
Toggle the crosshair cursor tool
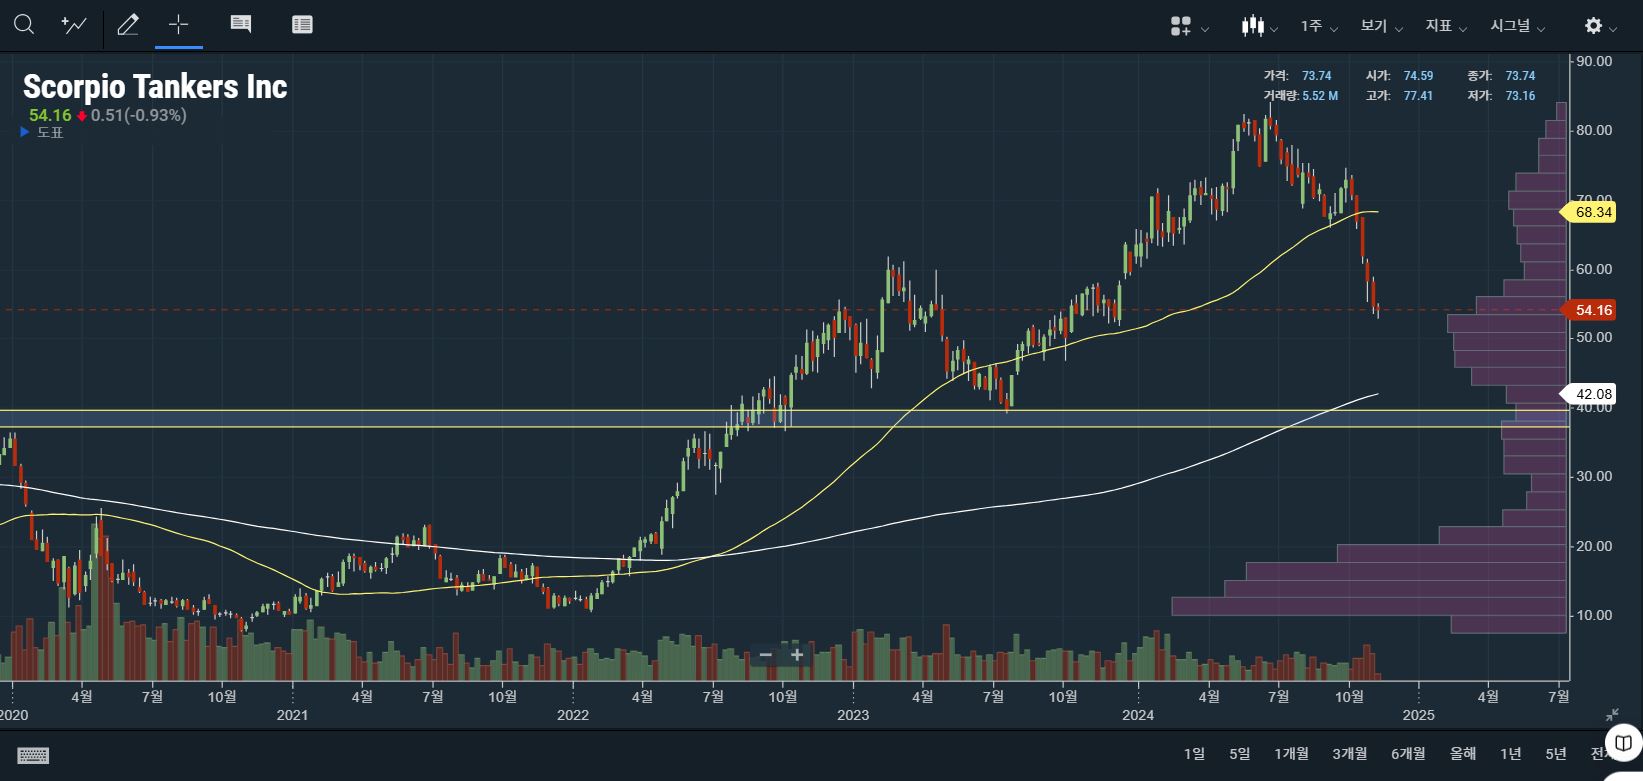(179, 25)
